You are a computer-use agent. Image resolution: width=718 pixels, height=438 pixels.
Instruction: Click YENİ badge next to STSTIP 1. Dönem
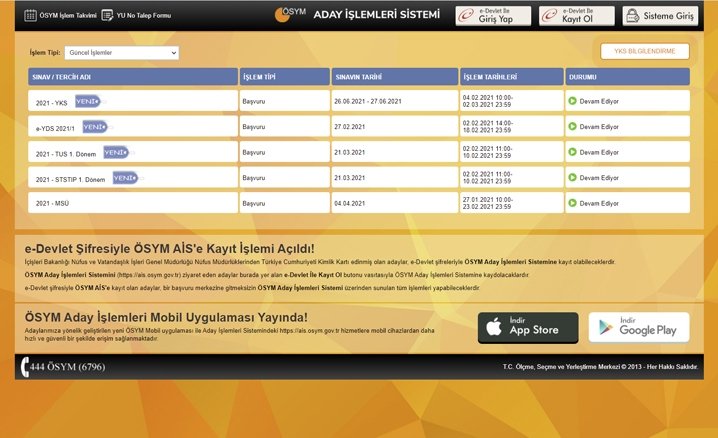(x=125, y=178)
